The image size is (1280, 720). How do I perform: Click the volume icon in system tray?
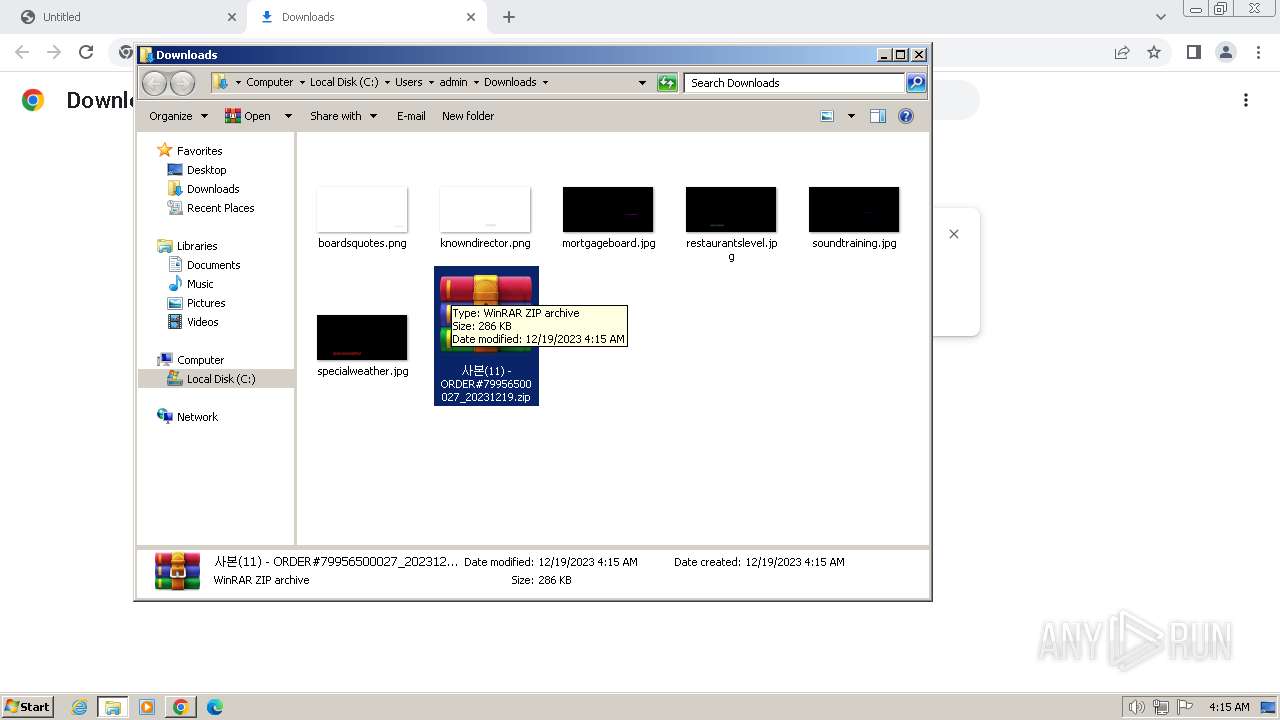[x=1136, y=707]
